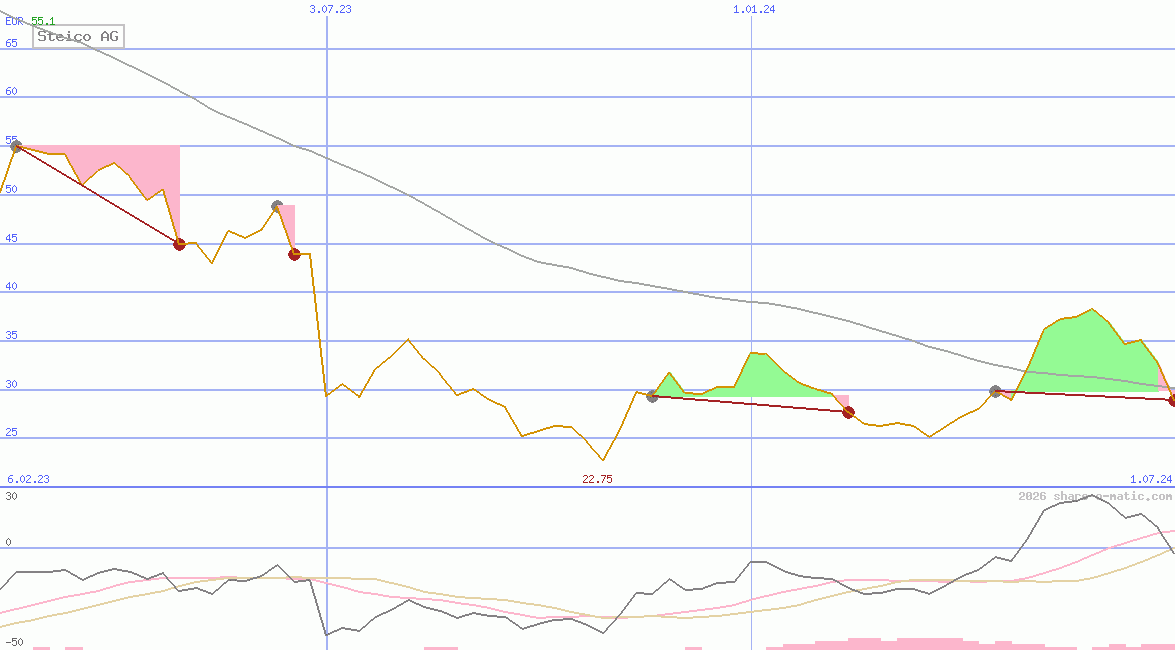Click the grey marker starting the first downtrend line
Image resolution: width=1175 pixels, height=650 pixels.
click(x=16, y=147)
